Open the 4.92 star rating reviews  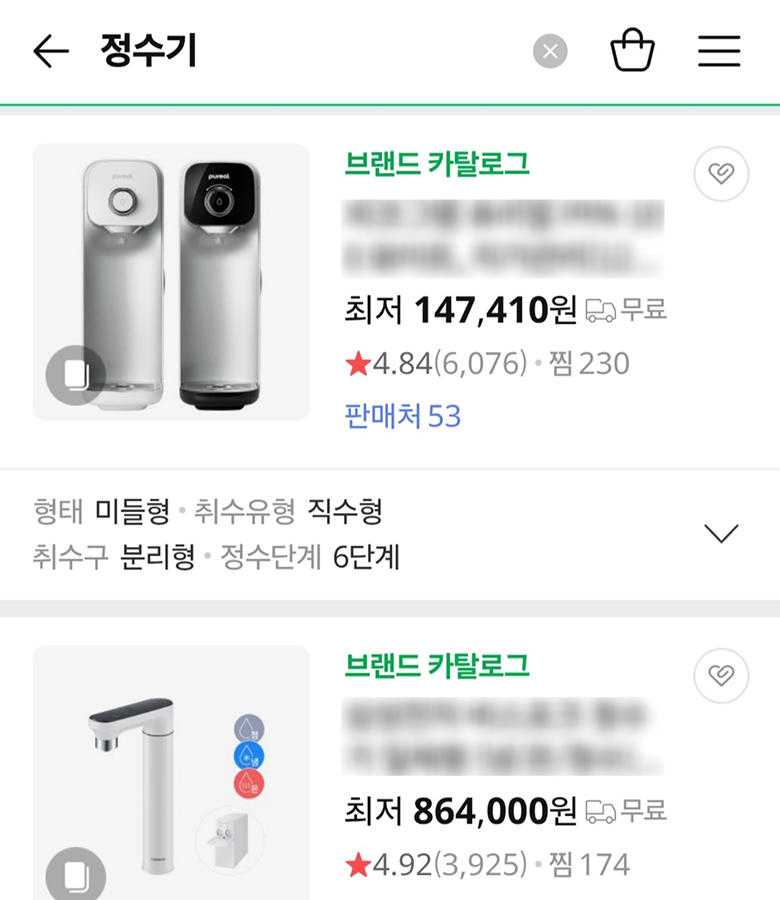pos(435,865)
